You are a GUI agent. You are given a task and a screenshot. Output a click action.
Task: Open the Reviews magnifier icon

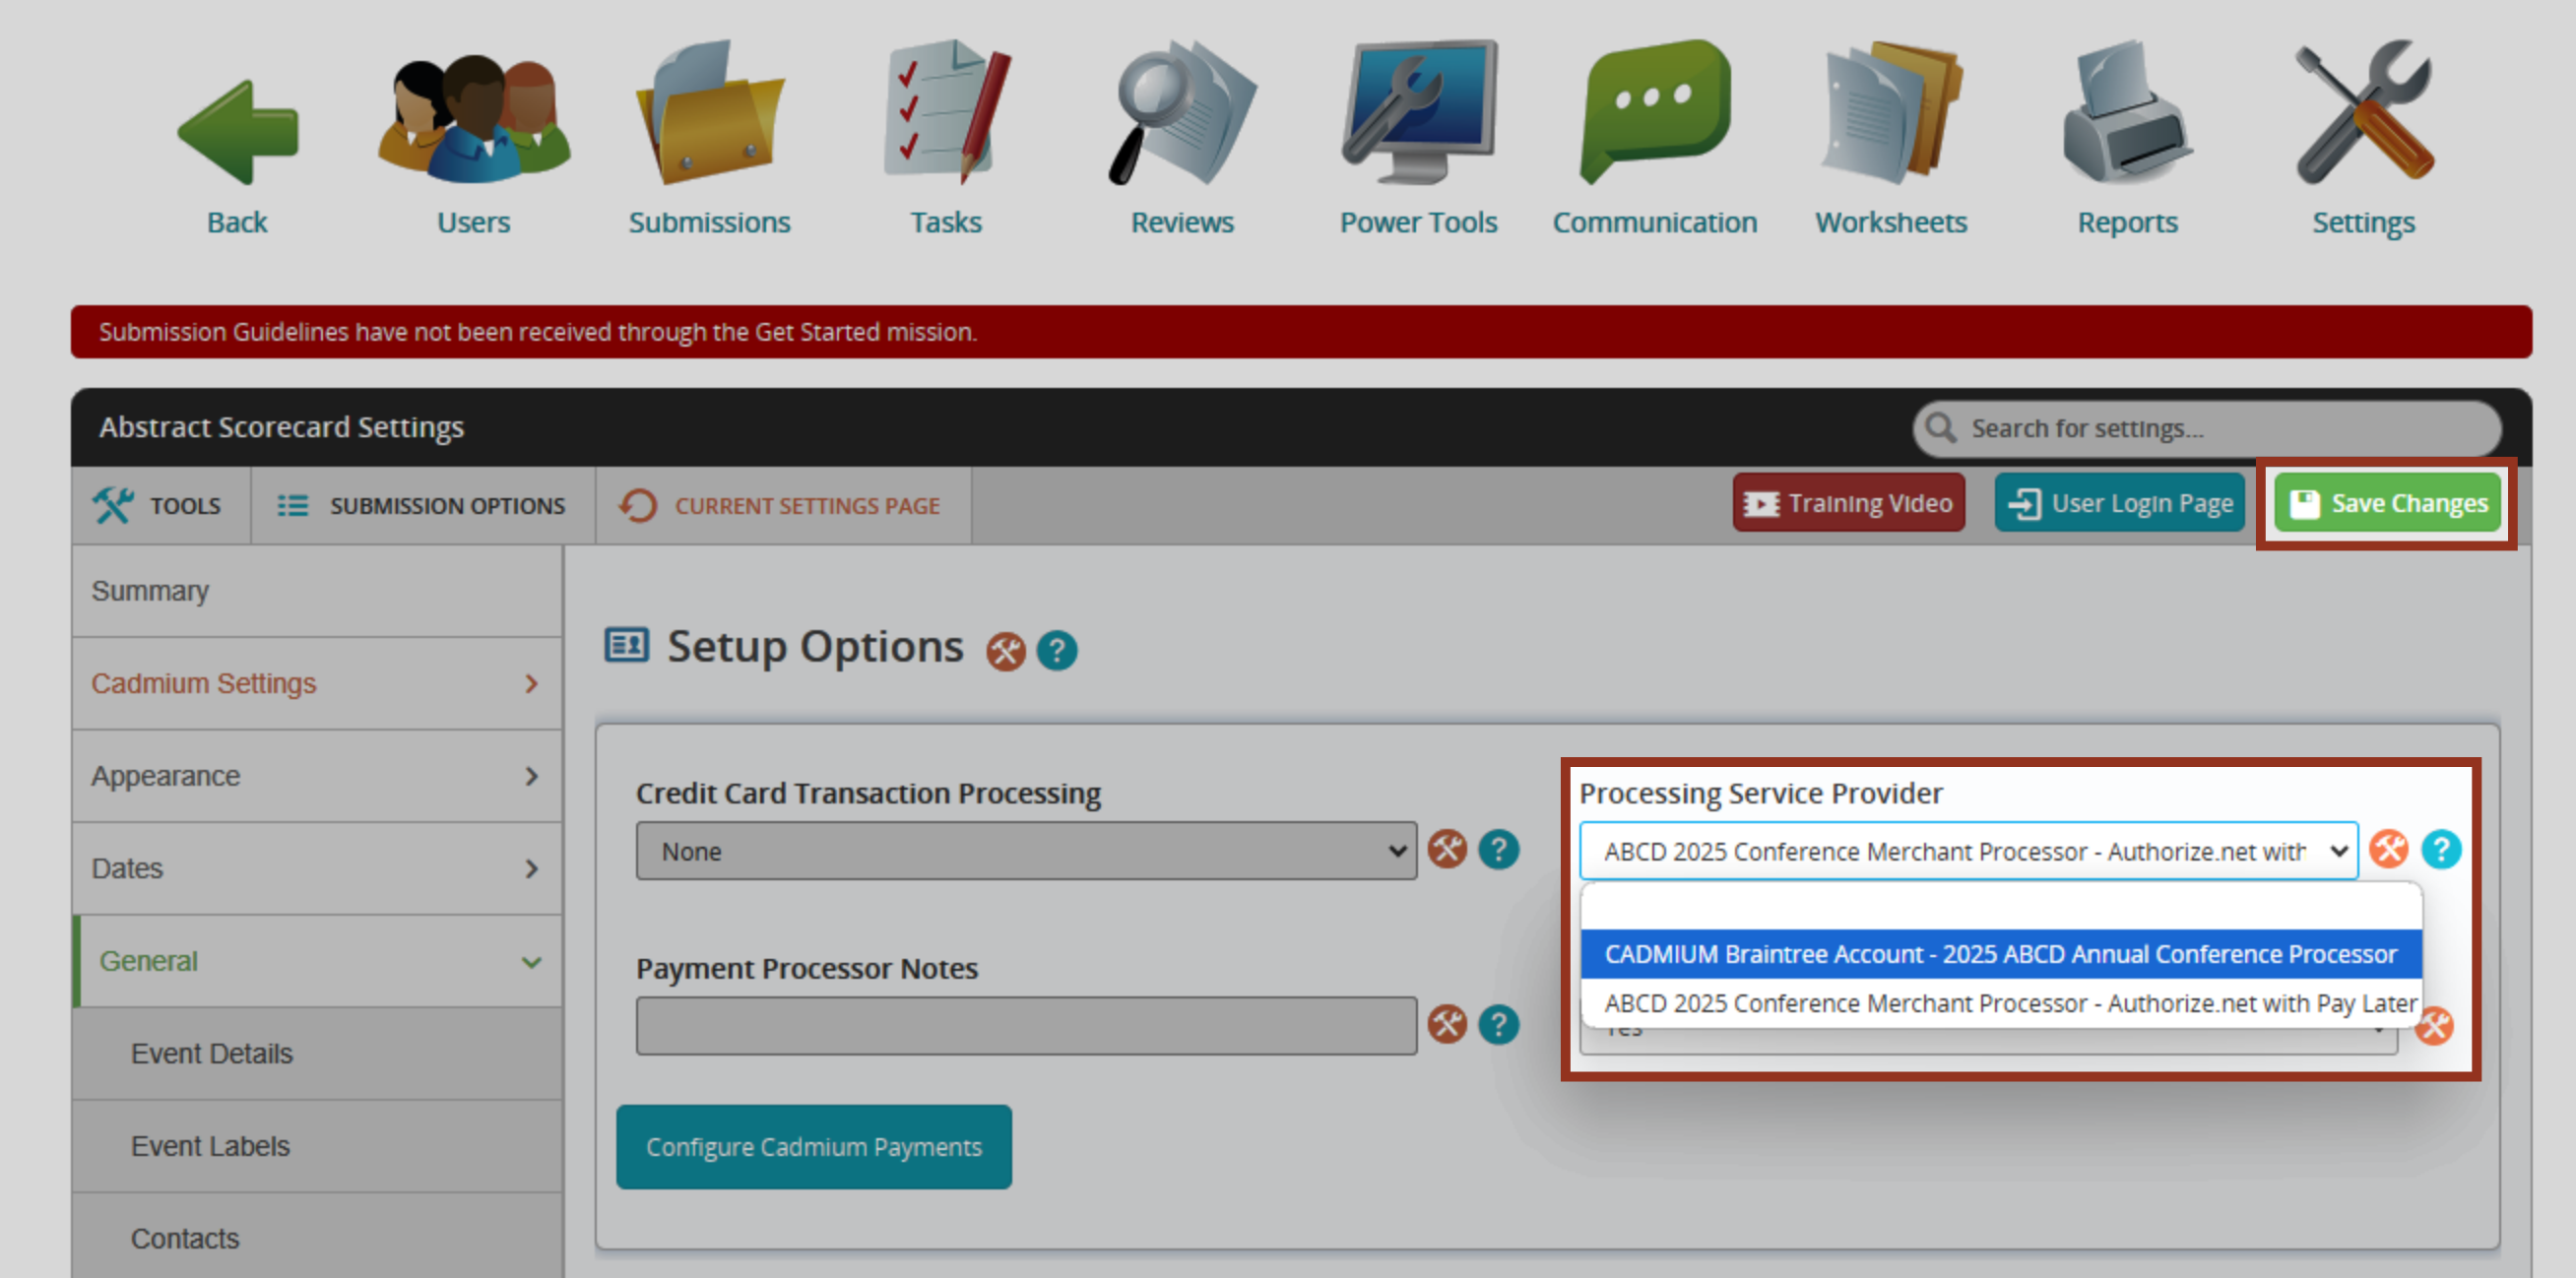point(1182,115)
